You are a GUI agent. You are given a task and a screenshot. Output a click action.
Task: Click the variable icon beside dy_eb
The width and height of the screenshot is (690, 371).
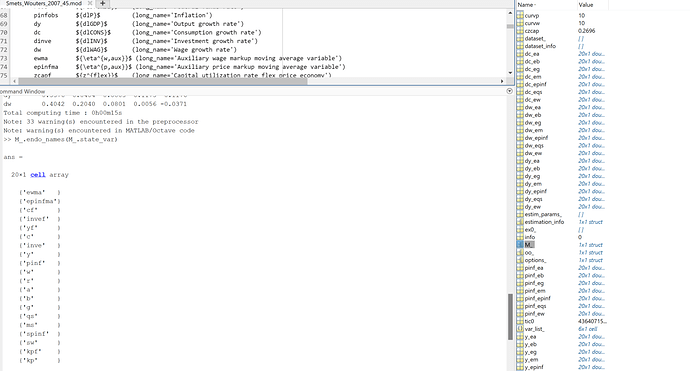coord(520,169)
